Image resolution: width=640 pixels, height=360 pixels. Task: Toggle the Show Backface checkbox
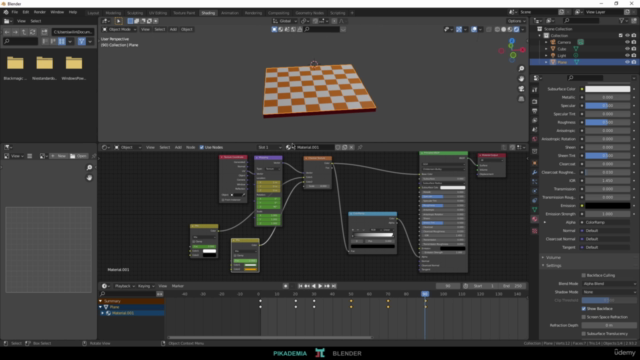point(584,309)
